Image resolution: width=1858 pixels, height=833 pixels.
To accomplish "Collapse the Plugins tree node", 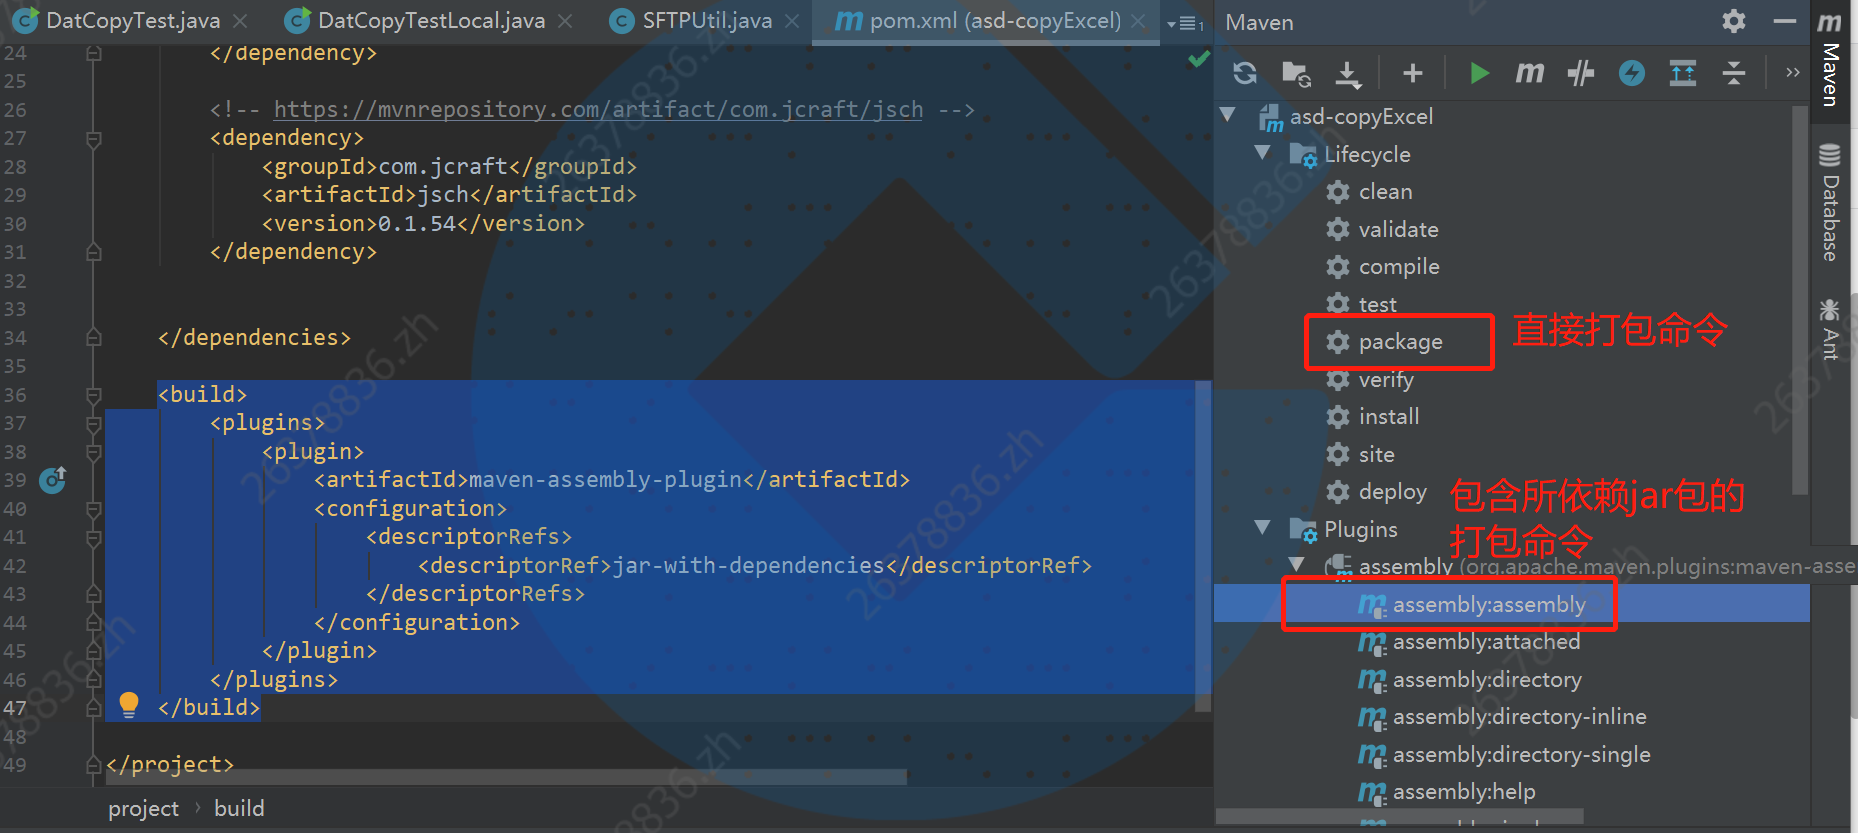I will (x=1263, y=527).
